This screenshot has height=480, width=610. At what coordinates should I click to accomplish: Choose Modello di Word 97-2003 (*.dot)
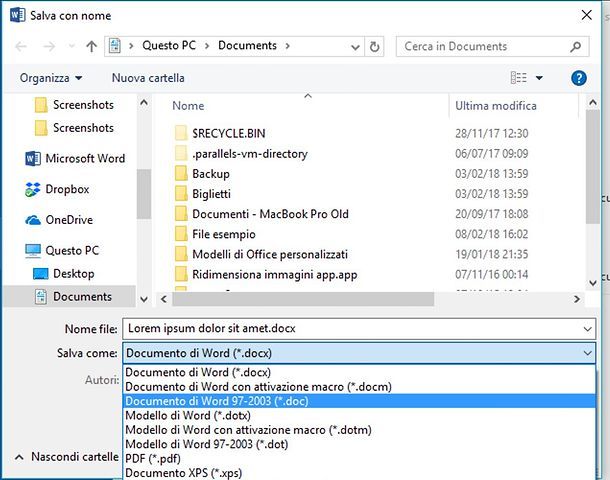pyautogui.click(x=359, y=444)
